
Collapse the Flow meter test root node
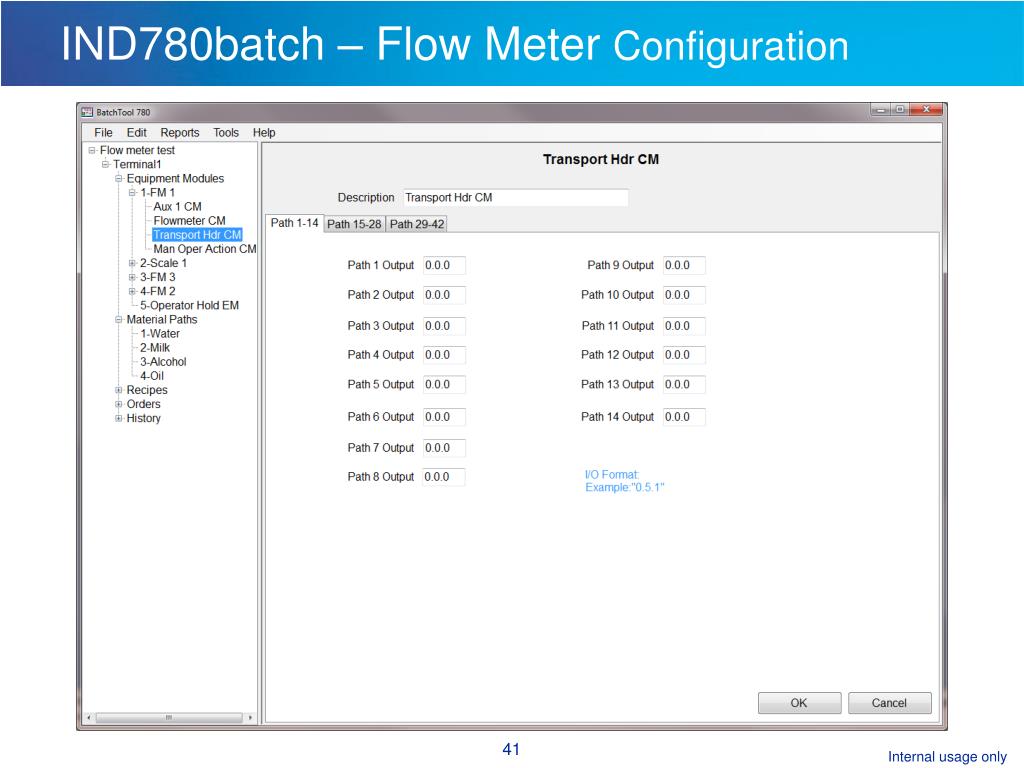(92, 150)
